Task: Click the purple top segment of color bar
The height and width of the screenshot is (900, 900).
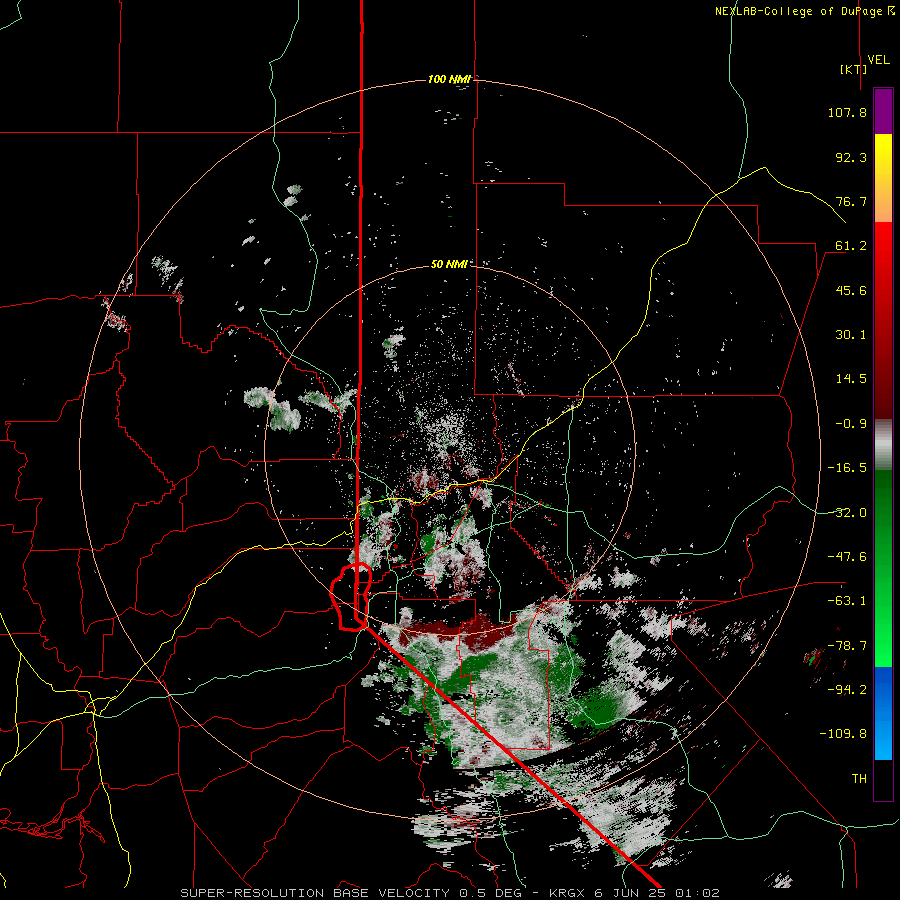Action: 883,111
